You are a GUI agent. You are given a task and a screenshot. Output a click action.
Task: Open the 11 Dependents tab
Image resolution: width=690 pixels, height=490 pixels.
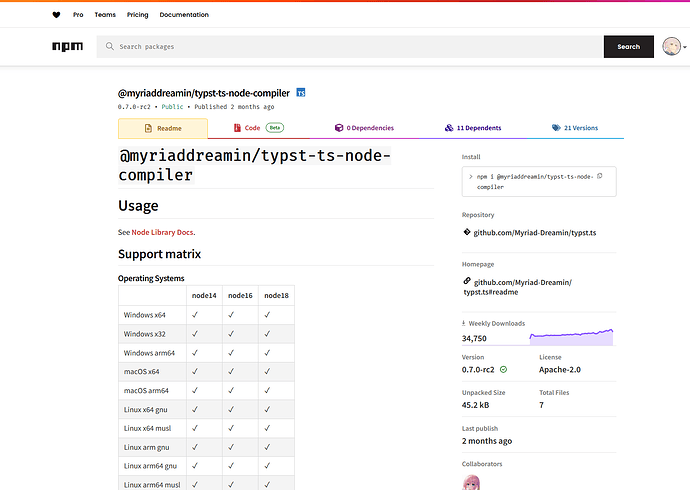[473, 128]
